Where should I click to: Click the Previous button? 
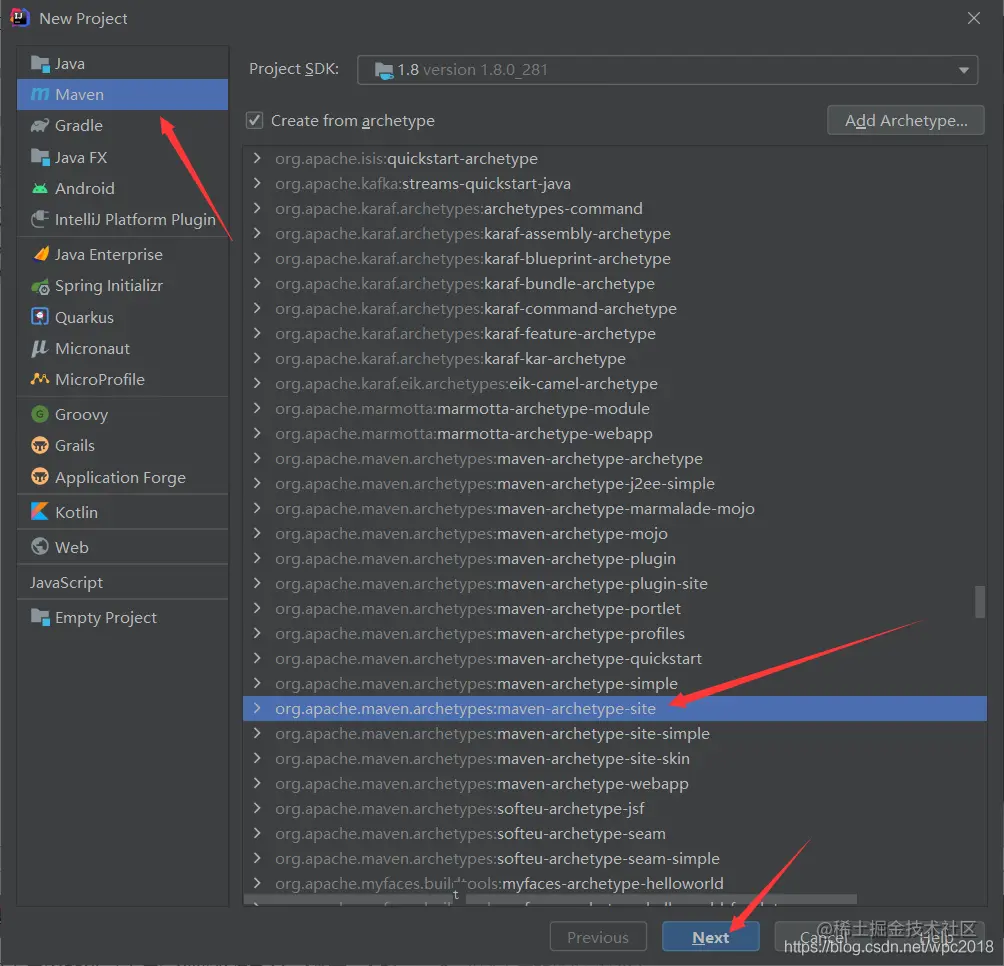(598, 937)
